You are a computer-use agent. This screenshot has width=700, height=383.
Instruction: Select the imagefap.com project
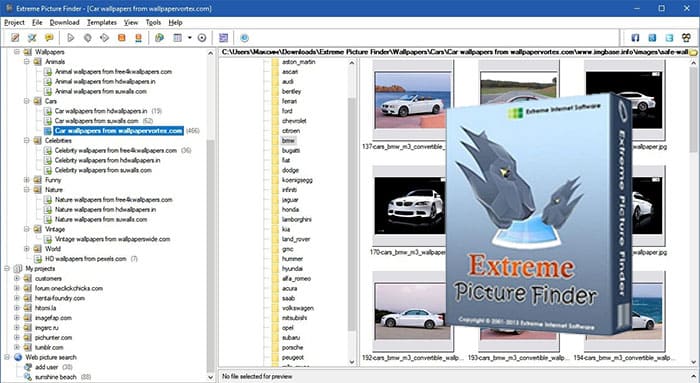click(53, 318)
